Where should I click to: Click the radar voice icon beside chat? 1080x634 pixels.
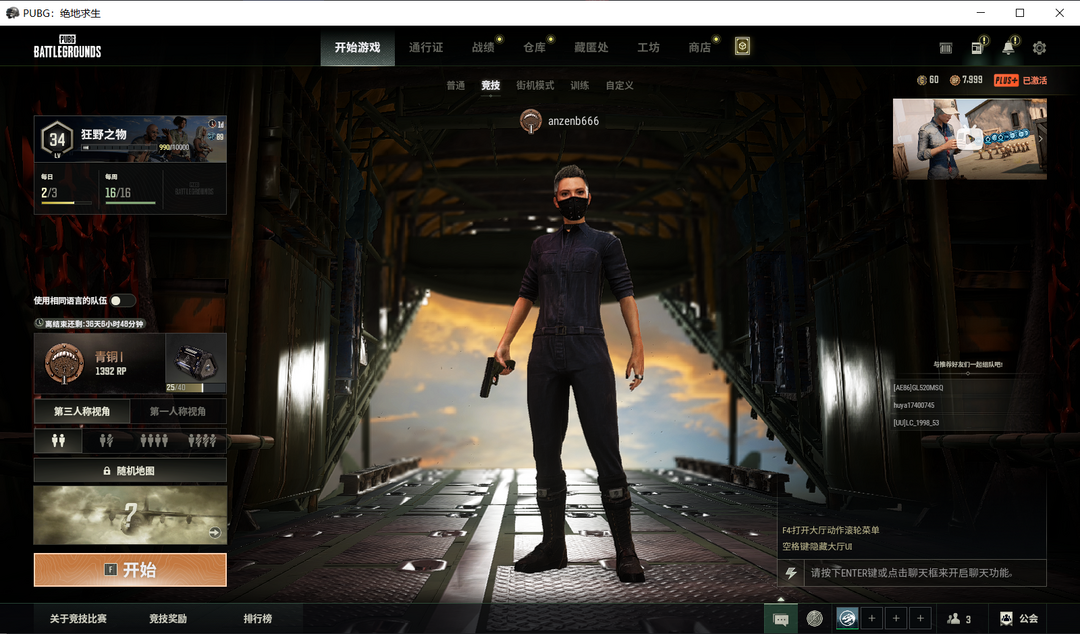click(815, 619)
